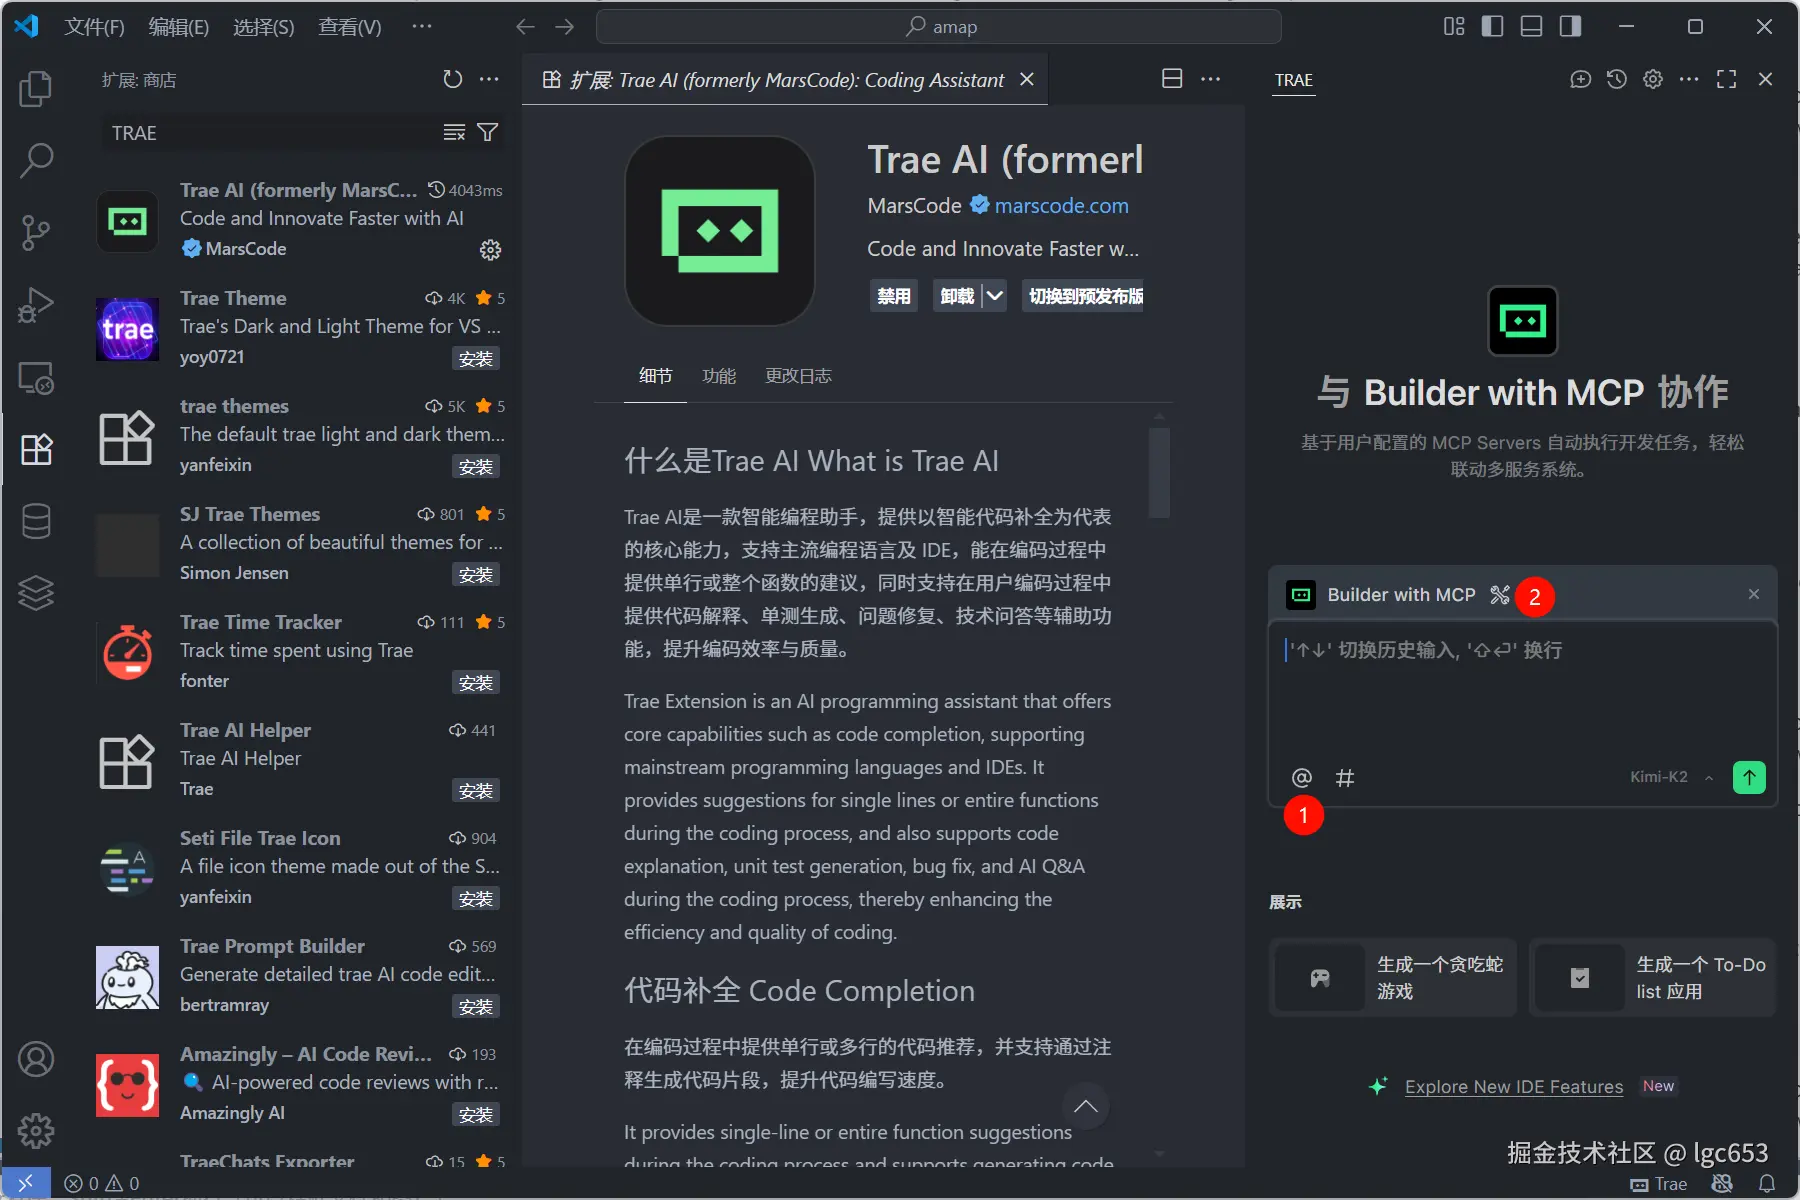Image resolution: width=1800 pixels, height=1200 pixels.
Task: Open the Search view in activity bar
Action: (x=36, y=160)
